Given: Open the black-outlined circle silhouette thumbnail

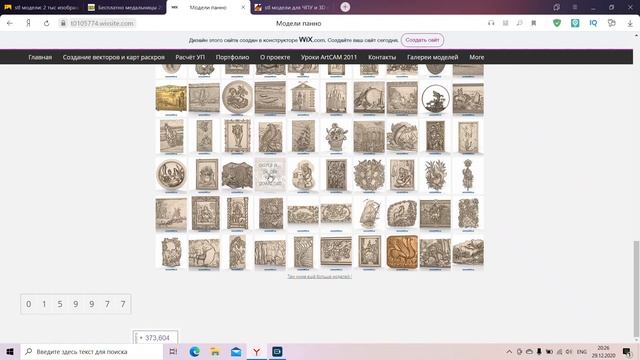Looking at the screenshot, I should point(435,98).
